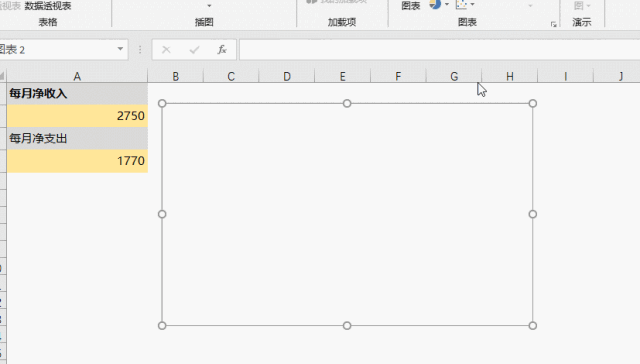Open the pie chart insert icon
Viewport: 640px width, 364px height.
[x=435, y=4]
